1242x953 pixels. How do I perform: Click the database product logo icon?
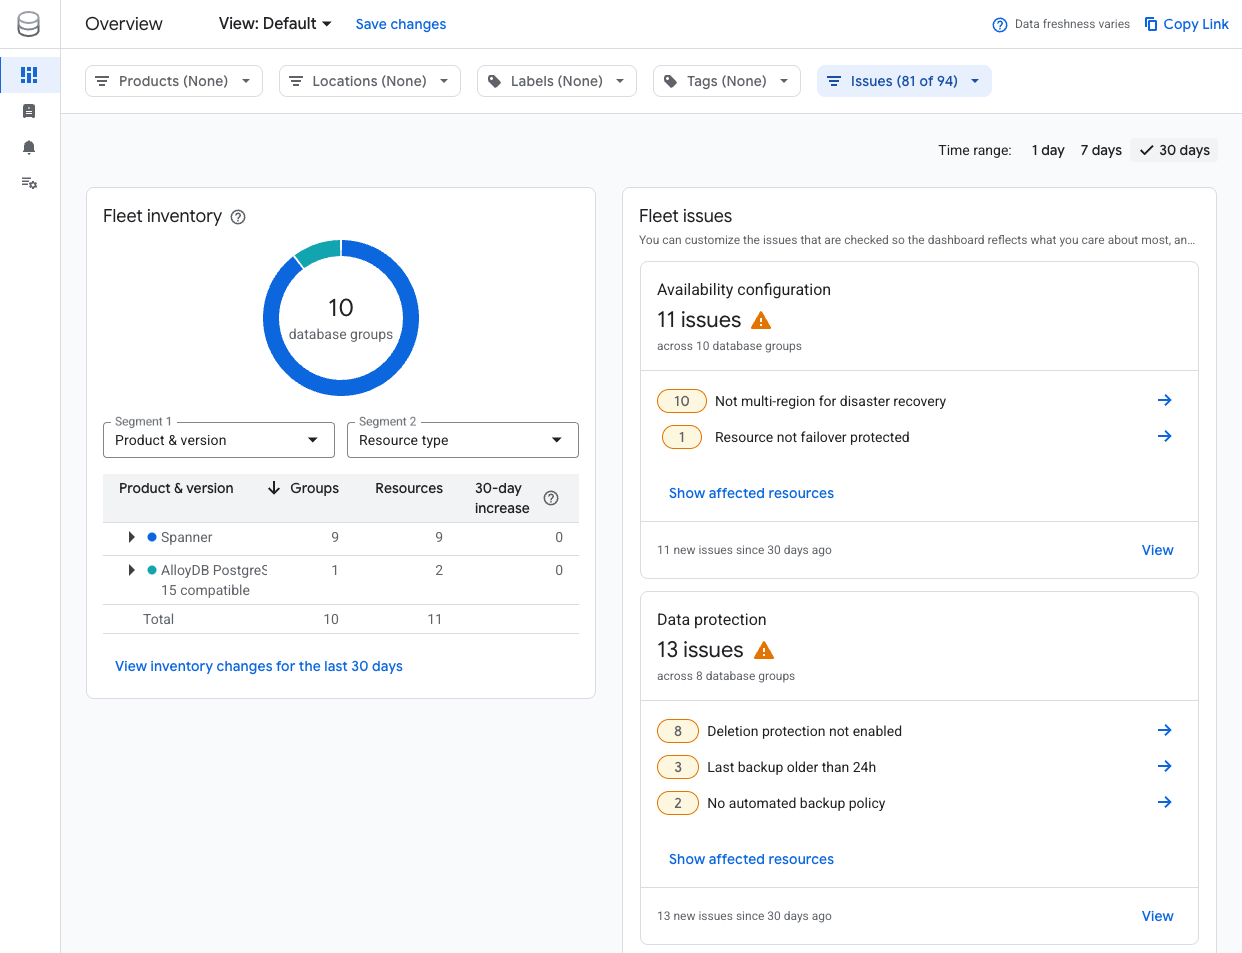pyautogui.click(x=29, y=23)
